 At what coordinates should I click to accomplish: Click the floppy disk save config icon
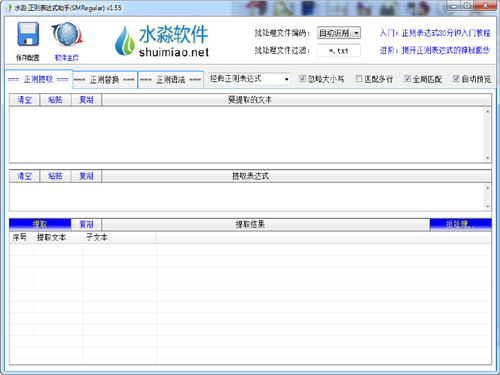click(x=28, y=34)
